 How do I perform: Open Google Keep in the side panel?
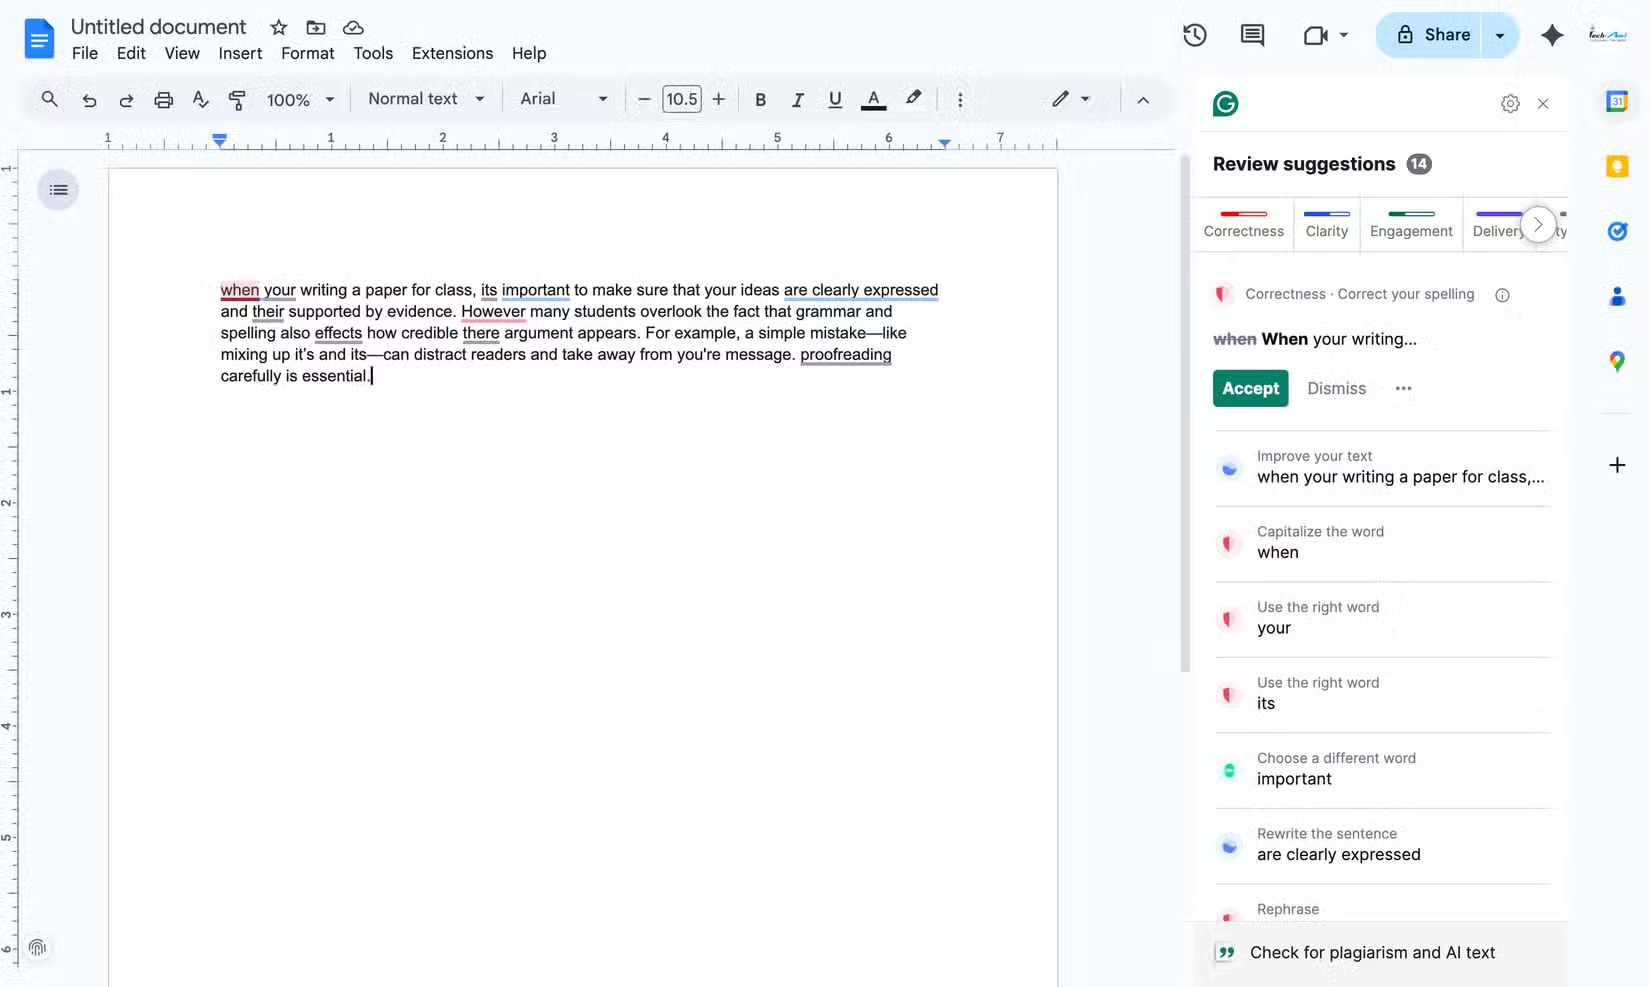click(1616, 166)
